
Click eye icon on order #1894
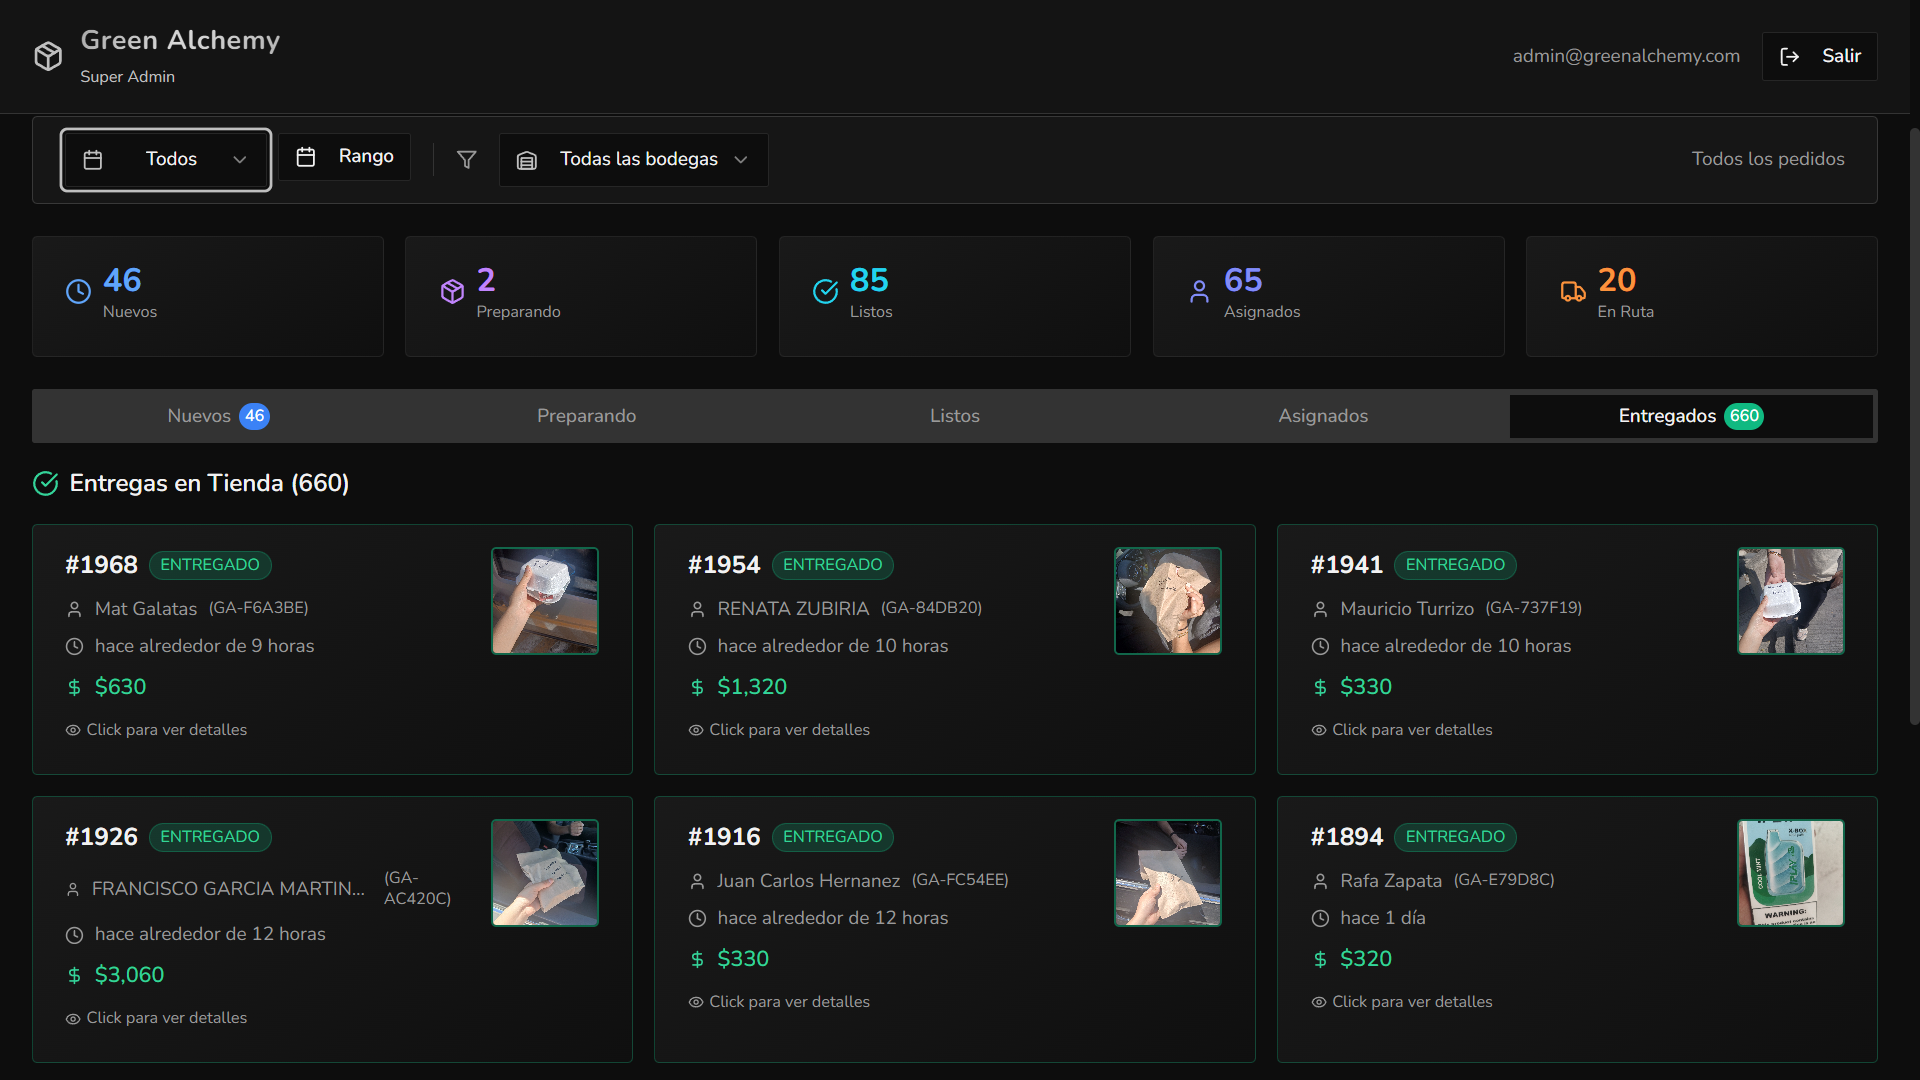(x=1319, y=1002)
